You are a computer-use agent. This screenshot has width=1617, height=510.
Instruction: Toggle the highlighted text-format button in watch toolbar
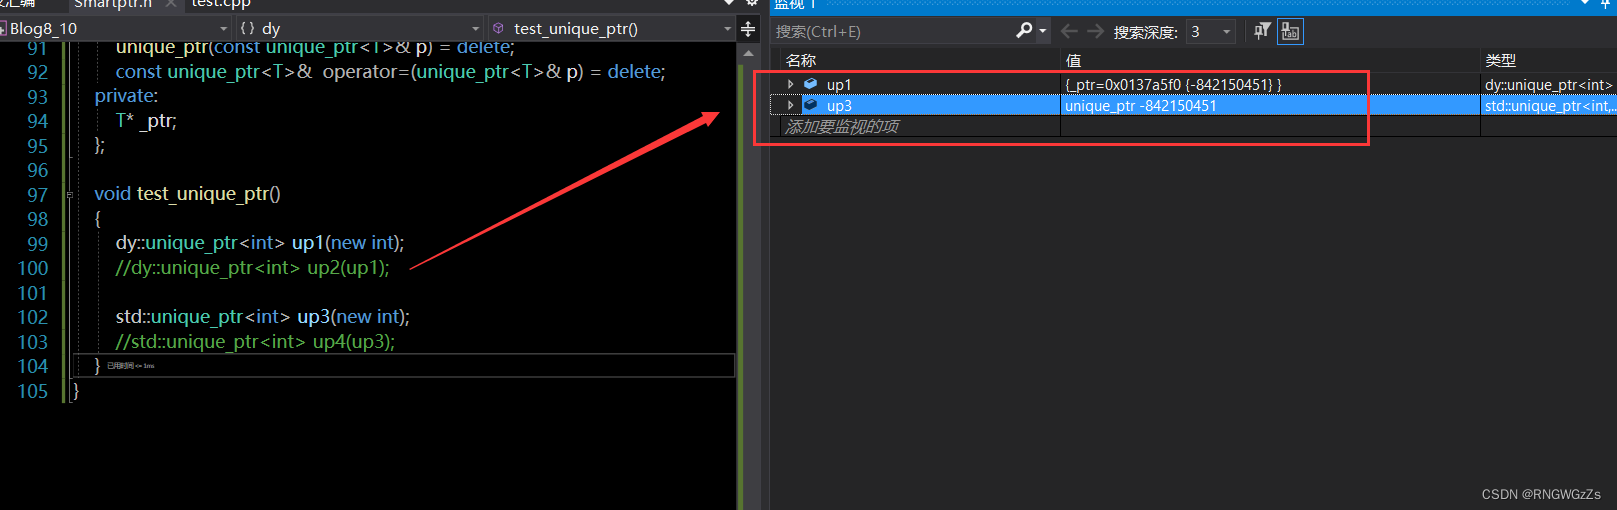pos(1290,31)
